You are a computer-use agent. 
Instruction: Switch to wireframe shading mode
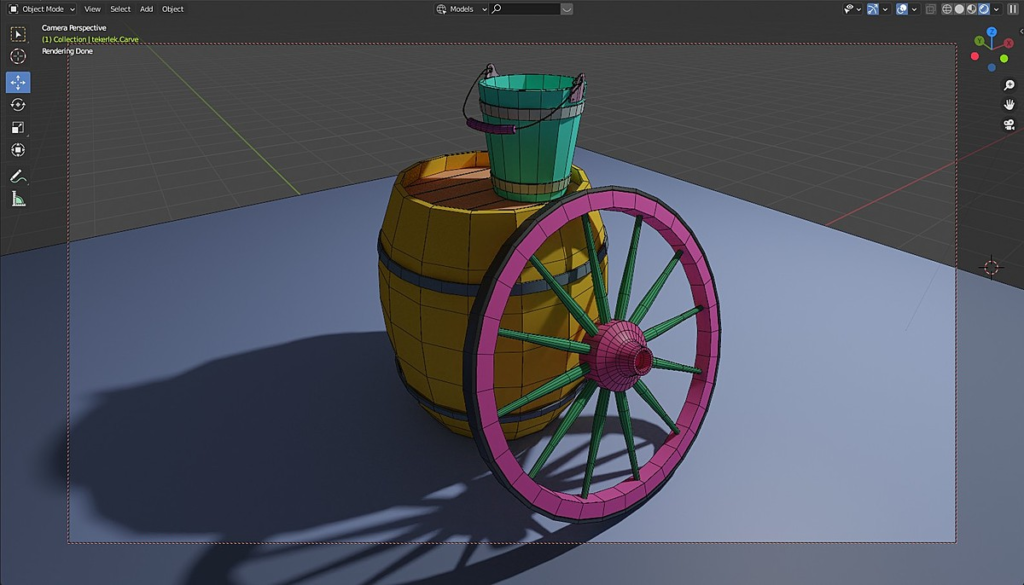pyautogui.click(x=947, y=9)
